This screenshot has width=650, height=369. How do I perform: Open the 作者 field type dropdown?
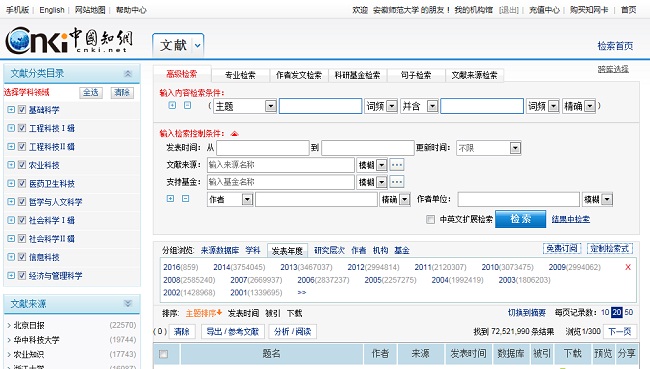pyautogui.click(x=230, y=199)
